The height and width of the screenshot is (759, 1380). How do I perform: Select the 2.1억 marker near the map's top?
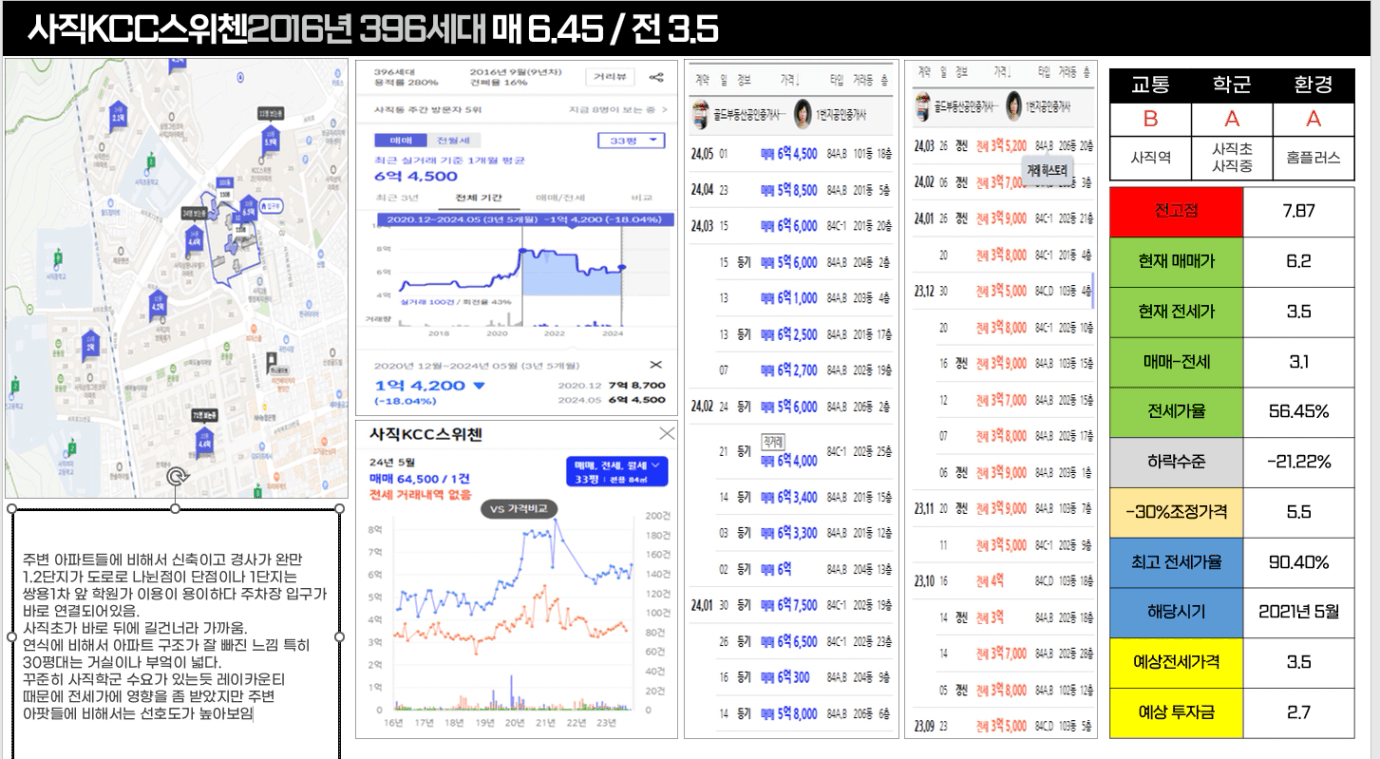[118, 117]
